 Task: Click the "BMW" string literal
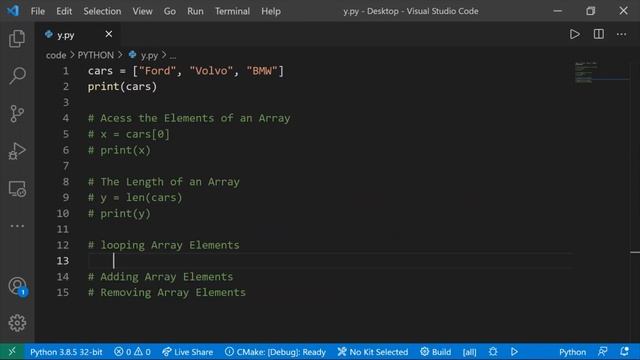[262, 71]
